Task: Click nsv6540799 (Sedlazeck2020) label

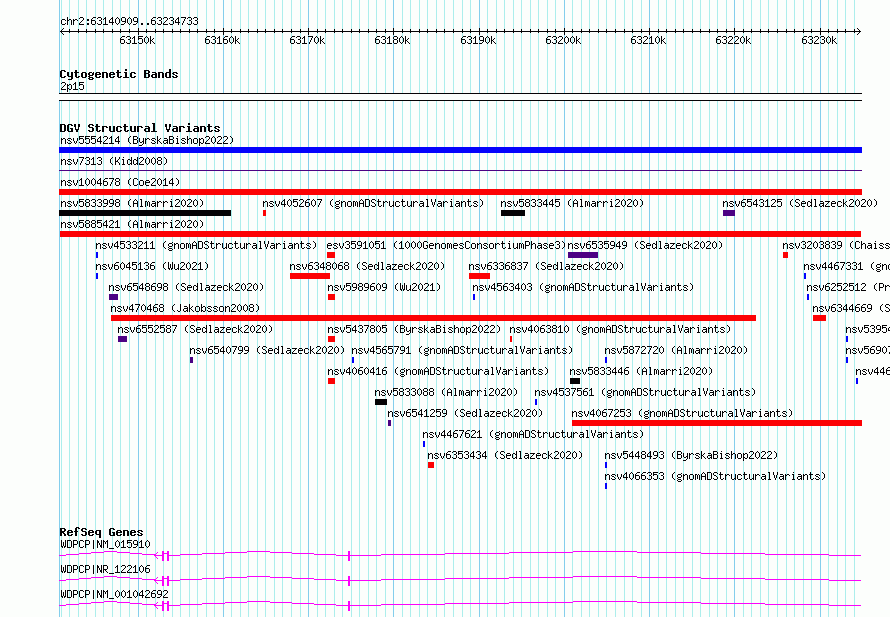Action: pyautogui.click(x=267, y=350)
